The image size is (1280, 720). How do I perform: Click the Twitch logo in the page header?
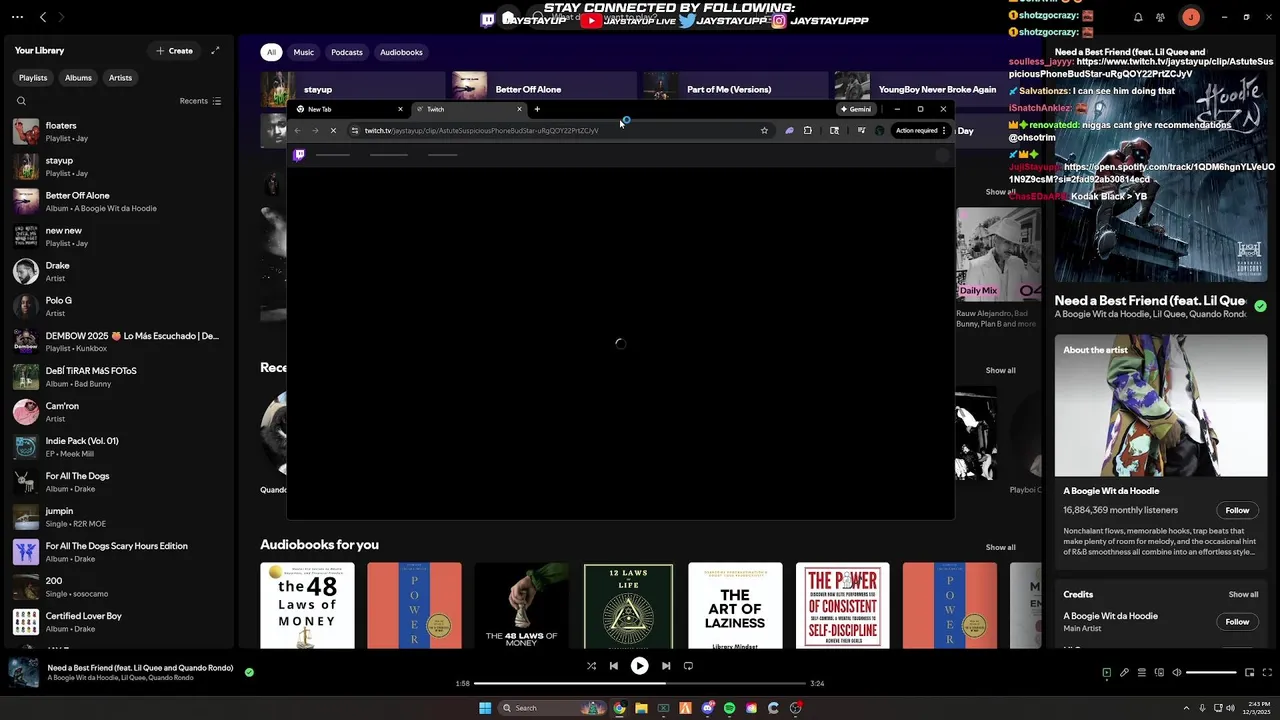(298, 155)
